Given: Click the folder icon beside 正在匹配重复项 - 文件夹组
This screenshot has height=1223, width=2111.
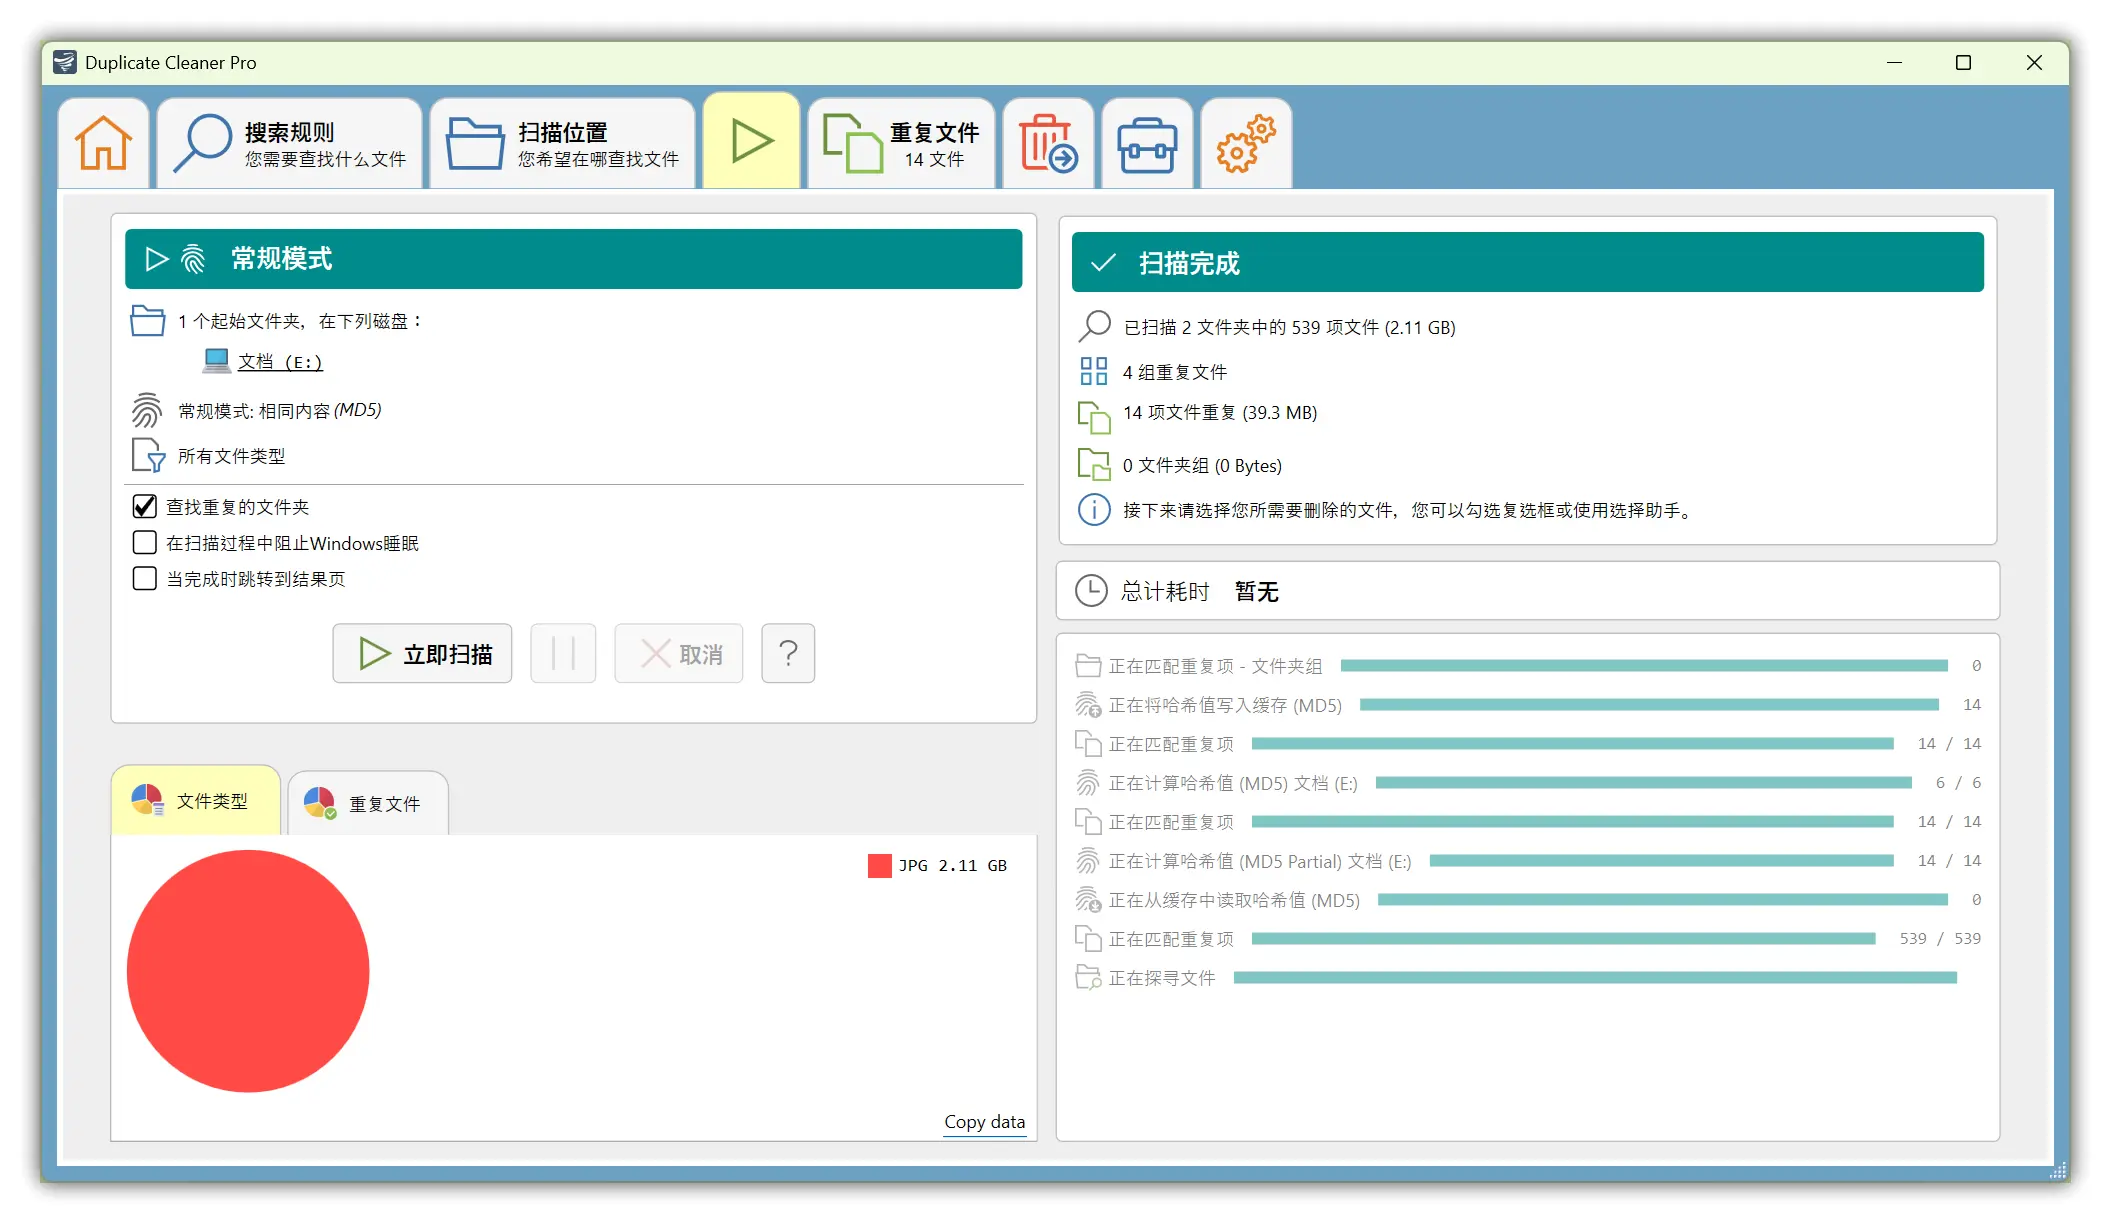Looking at the screenshot, I should [1088, 666].
